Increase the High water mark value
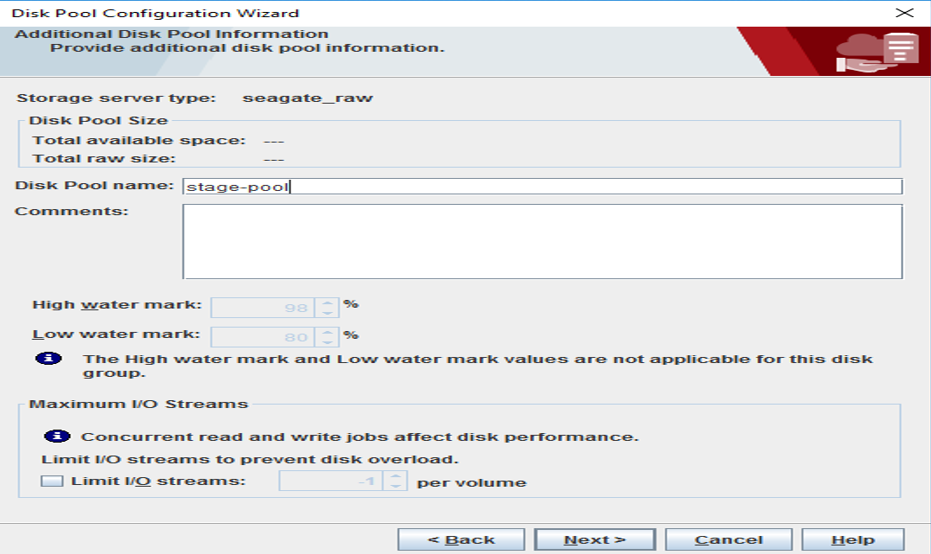Screen dimensions: 931x554 (x=328, y=301)
